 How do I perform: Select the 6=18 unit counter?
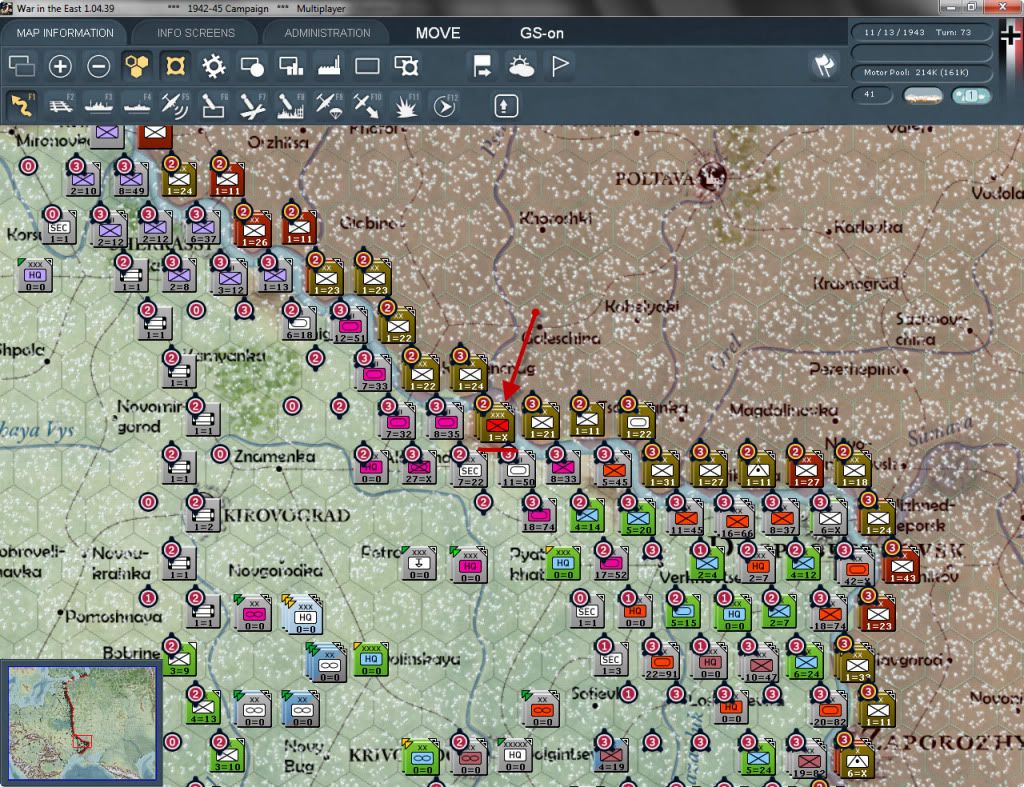click(x=301, y=325)
